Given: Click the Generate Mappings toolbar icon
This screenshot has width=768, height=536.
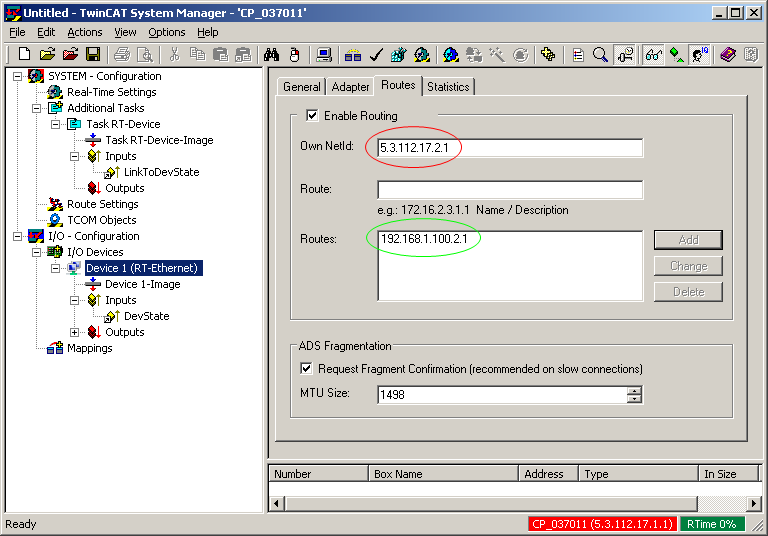Looking at the screenshot, I should click(353, 54).
